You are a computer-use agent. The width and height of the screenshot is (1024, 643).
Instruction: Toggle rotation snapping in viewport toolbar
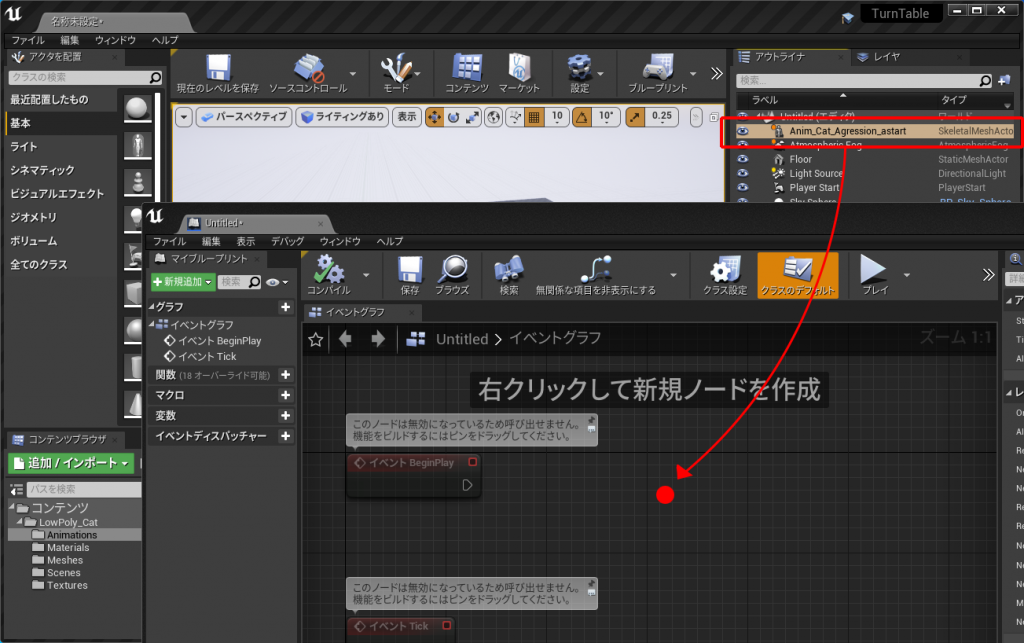[x=581, y=118]
